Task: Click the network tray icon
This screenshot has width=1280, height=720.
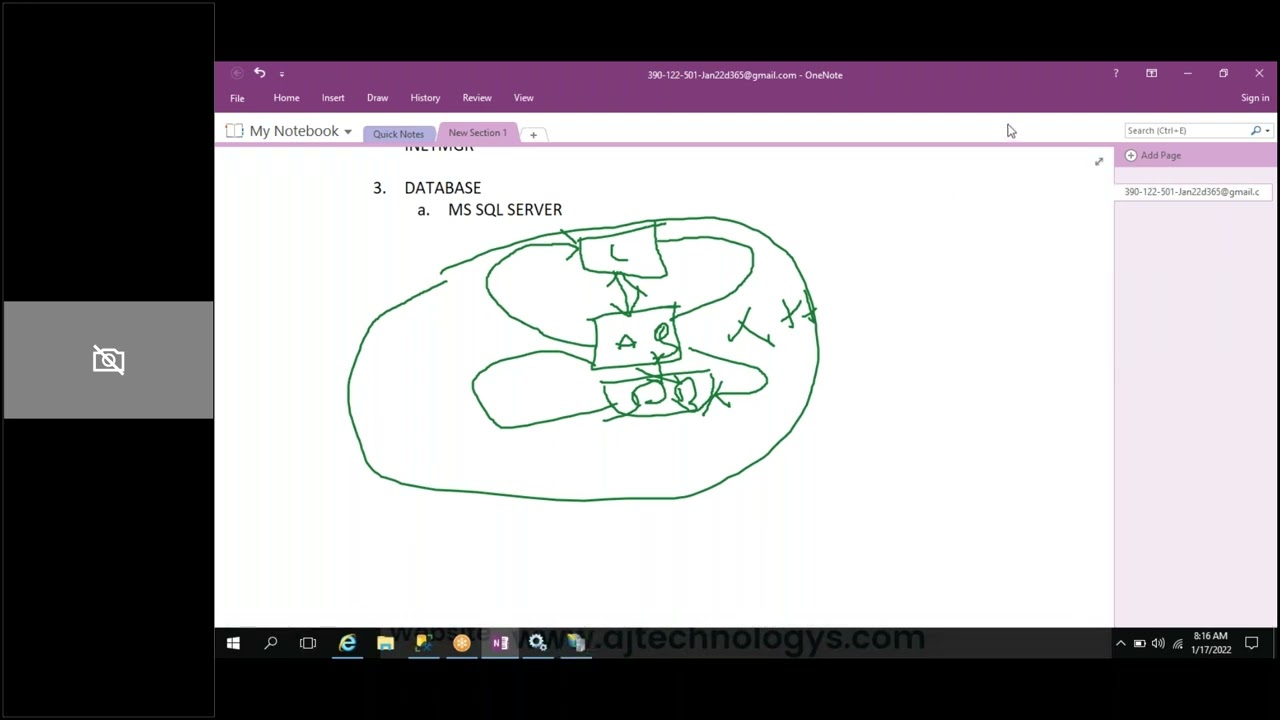Action: 1177,643
